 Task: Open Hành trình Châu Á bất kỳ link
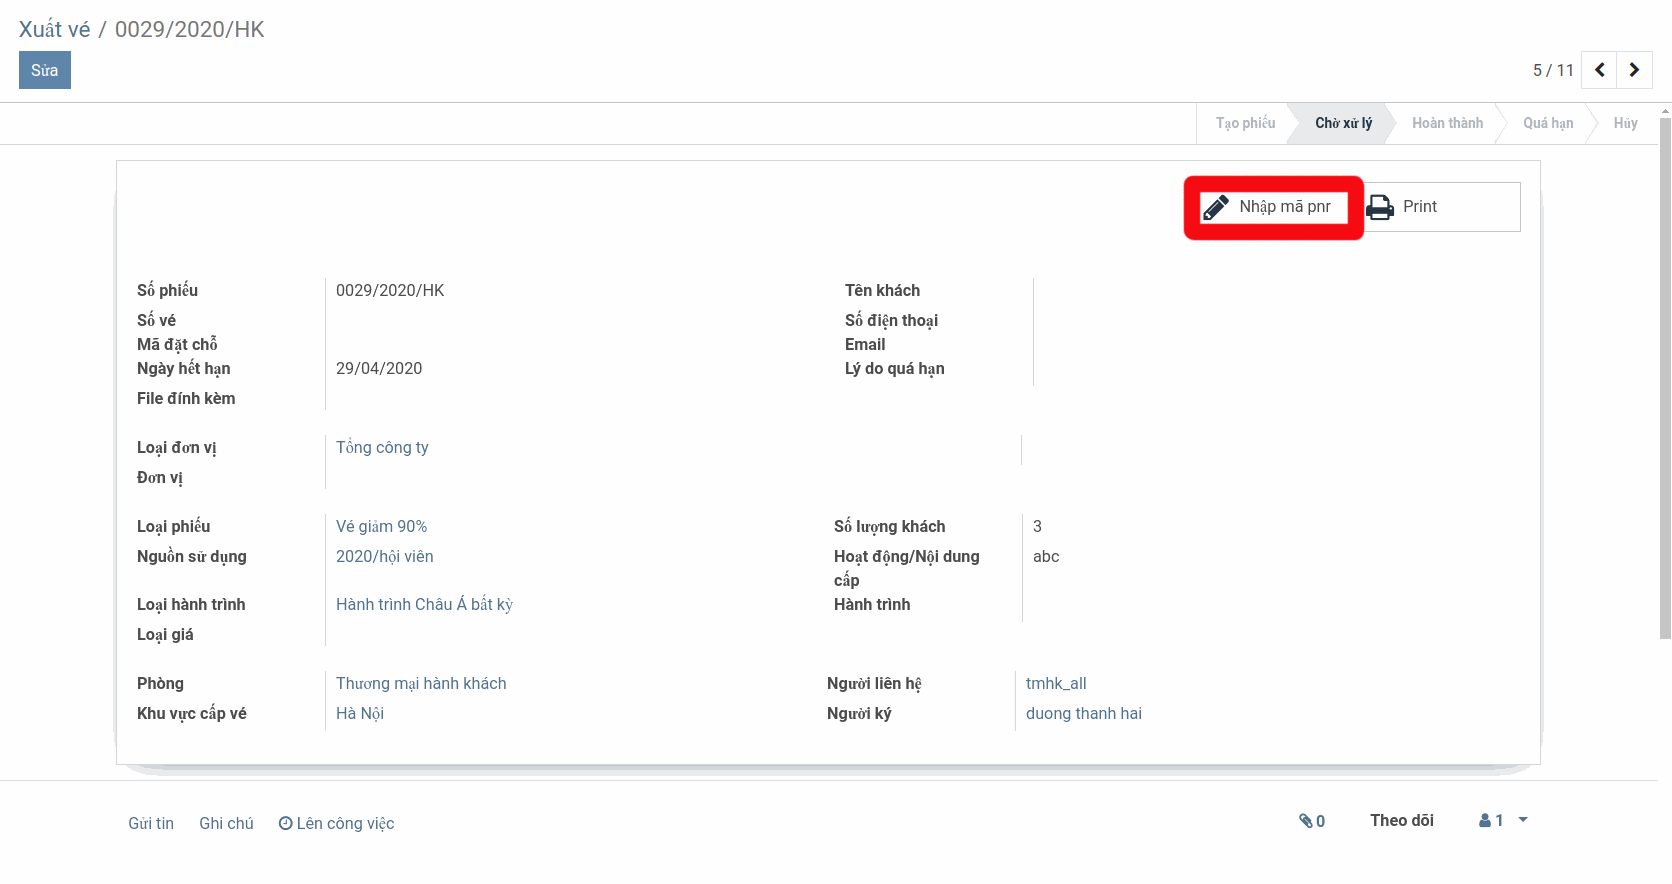point(424,604)
